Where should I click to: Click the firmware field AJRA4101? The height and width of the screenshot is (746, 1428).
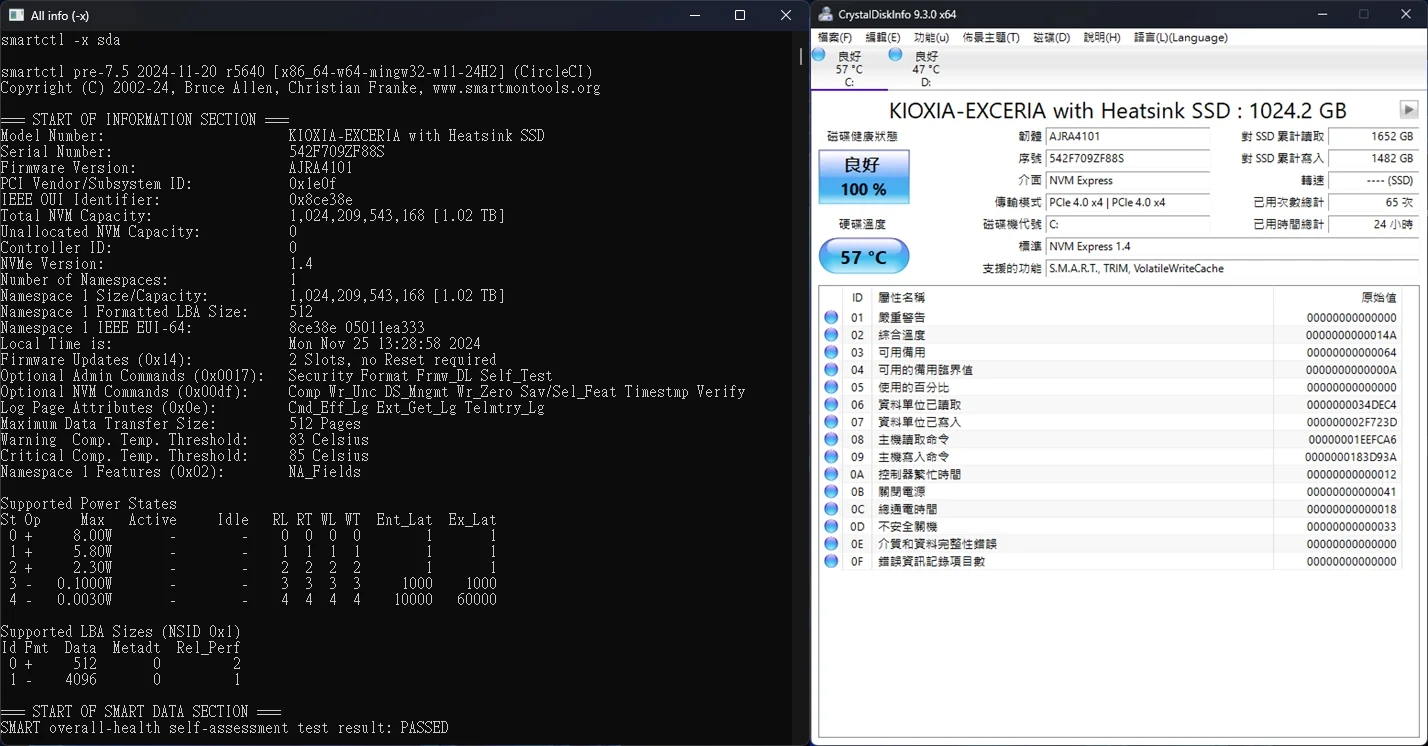(x=1127, y=137)
